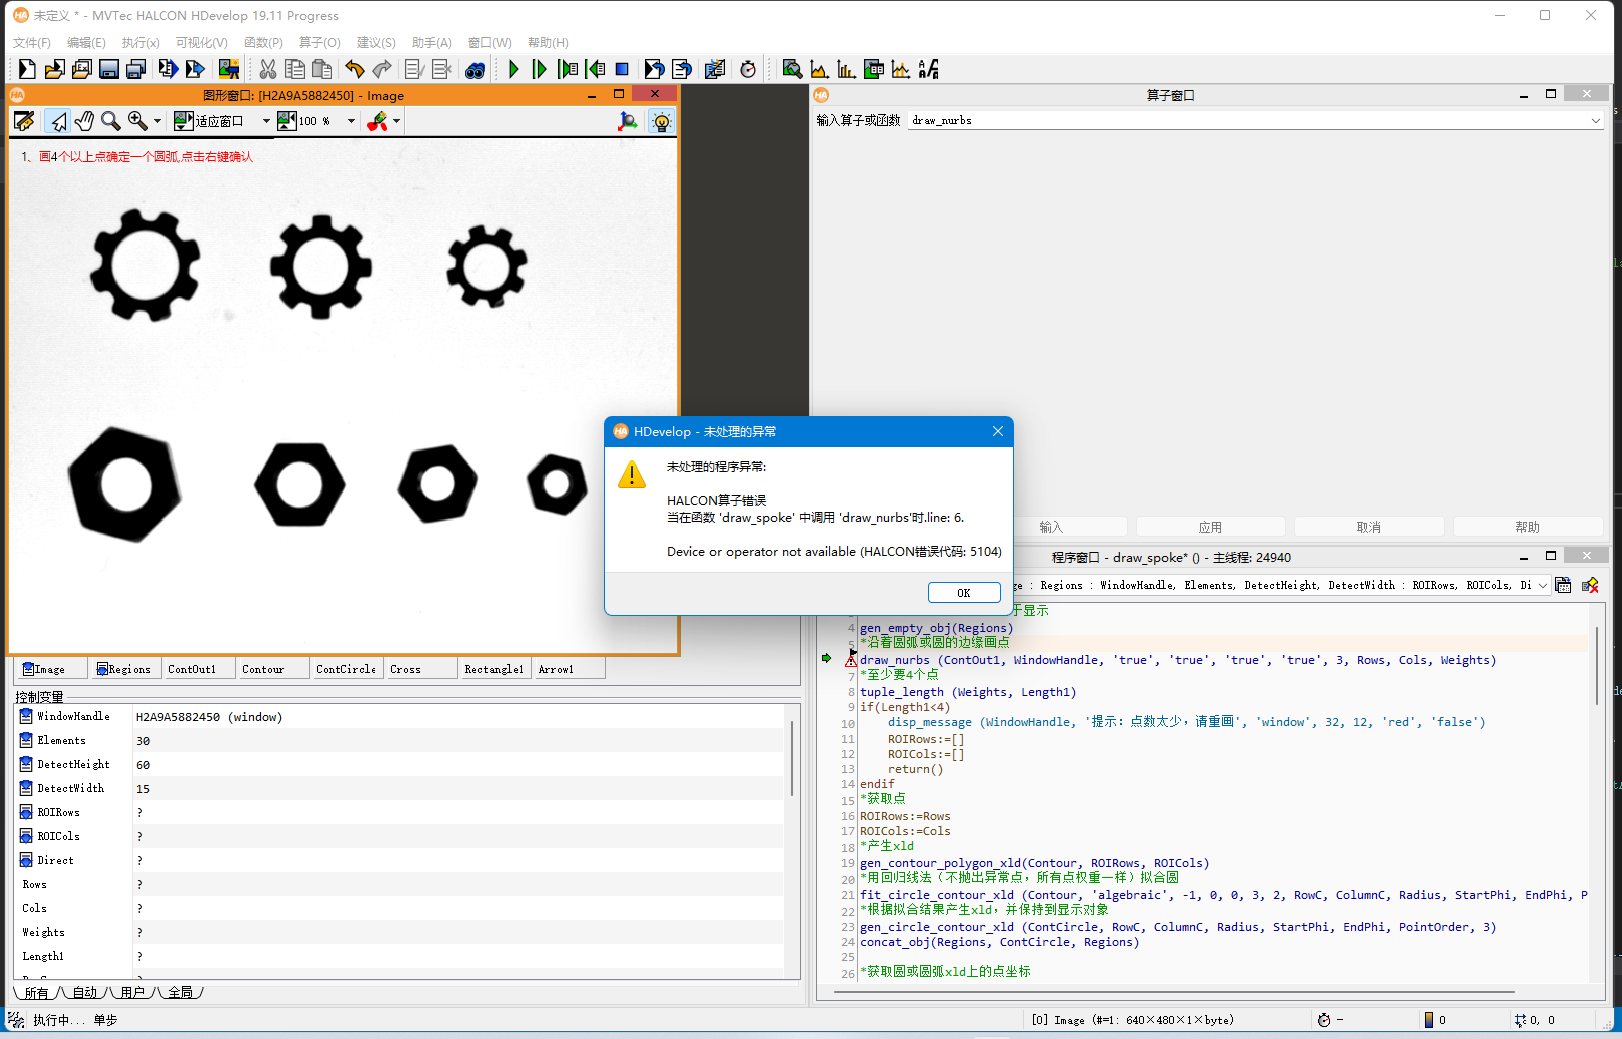1622x1039 pixels.
Task: Open the 100 % zoom level dropdown
Action: pos(351,121)
